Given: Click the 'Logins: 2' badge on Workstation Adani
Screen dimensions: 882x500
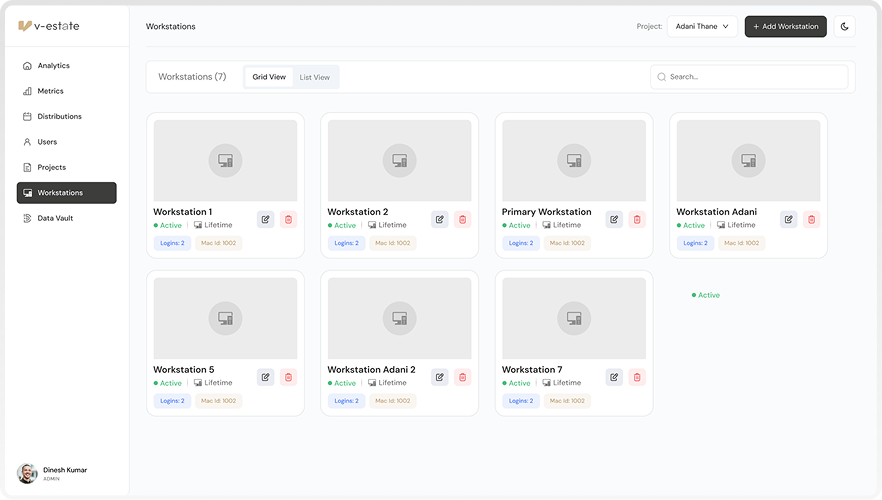Looking at the screenshot, I should click(695, 243).
